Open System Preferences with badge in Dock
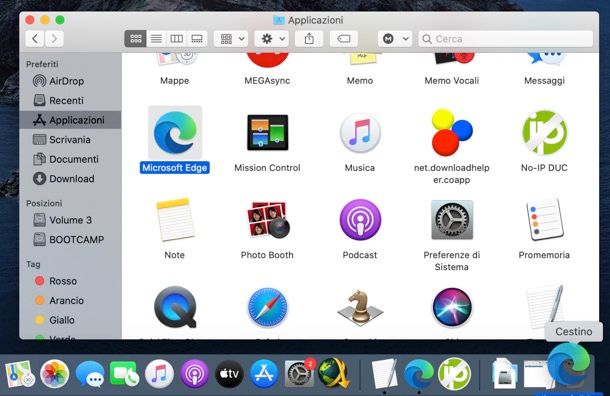 (299, 373)
